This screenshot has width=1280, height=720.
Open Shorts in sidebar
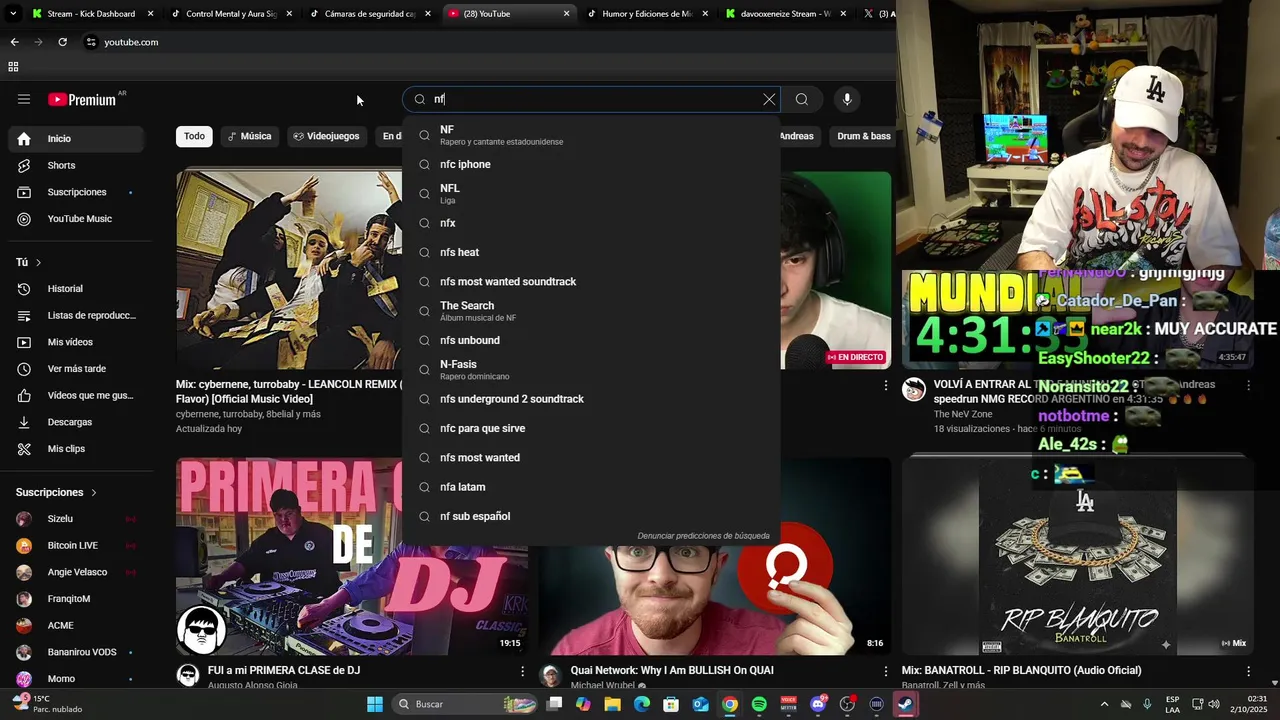[76, 165]
